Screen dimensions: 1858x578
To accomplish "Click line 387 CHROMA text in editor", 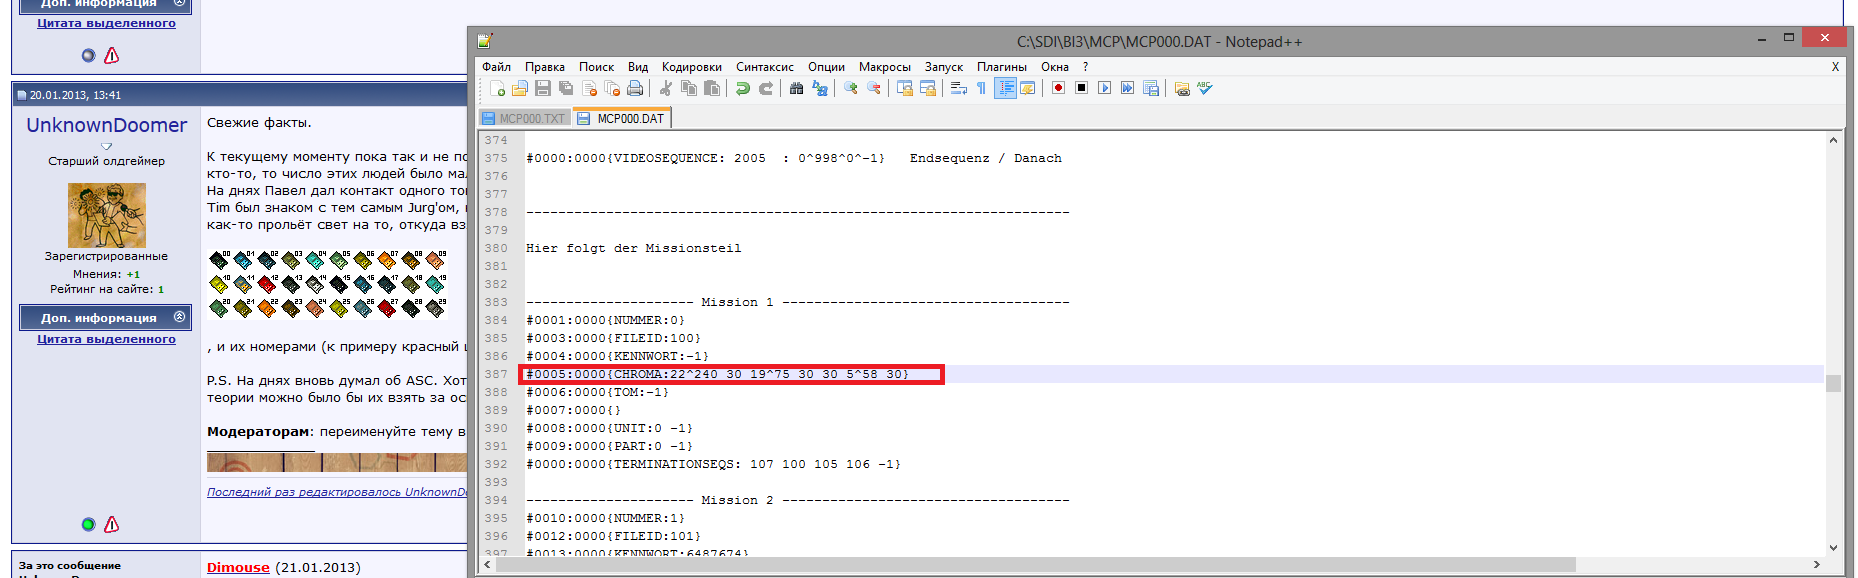I will click(718, 374).
